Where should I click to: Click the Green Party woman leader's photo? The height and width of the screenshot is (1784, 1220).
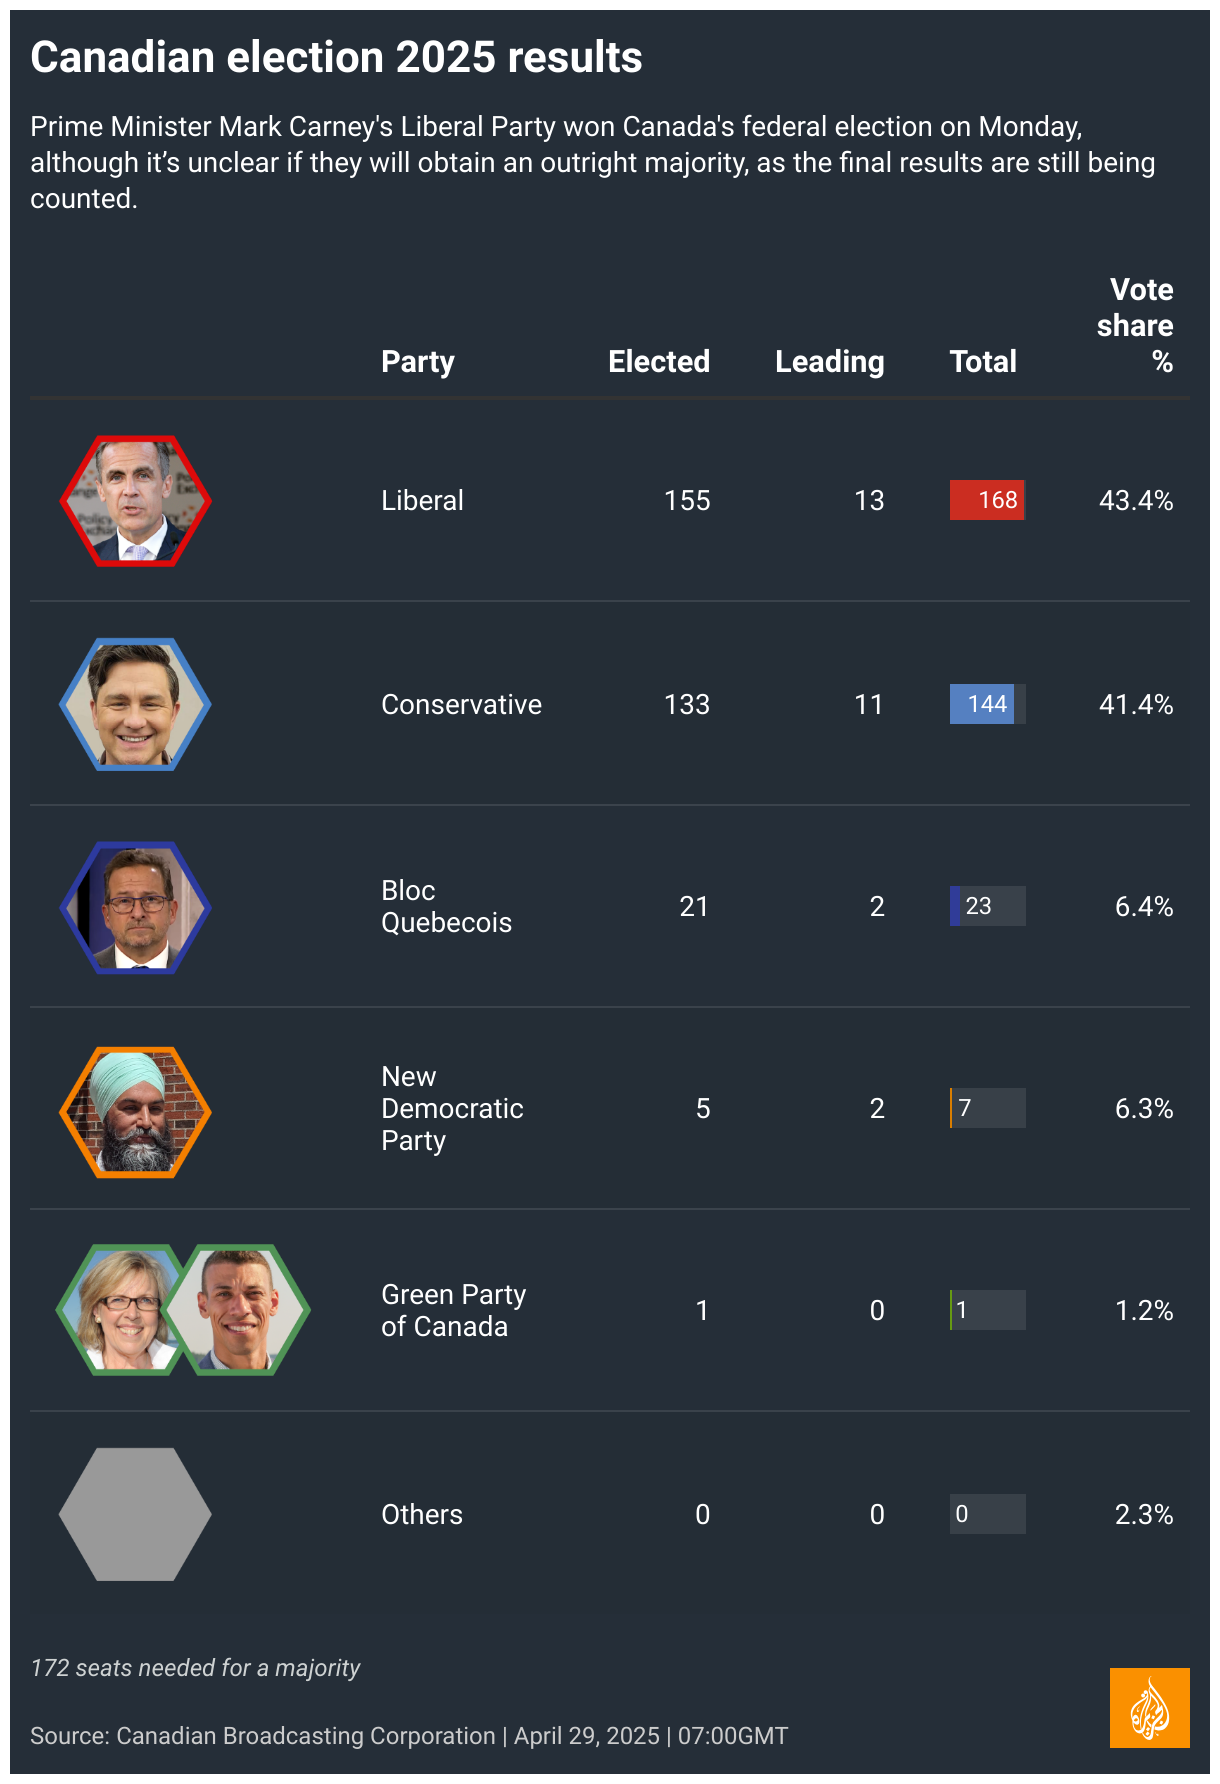tap(122, 1310)
